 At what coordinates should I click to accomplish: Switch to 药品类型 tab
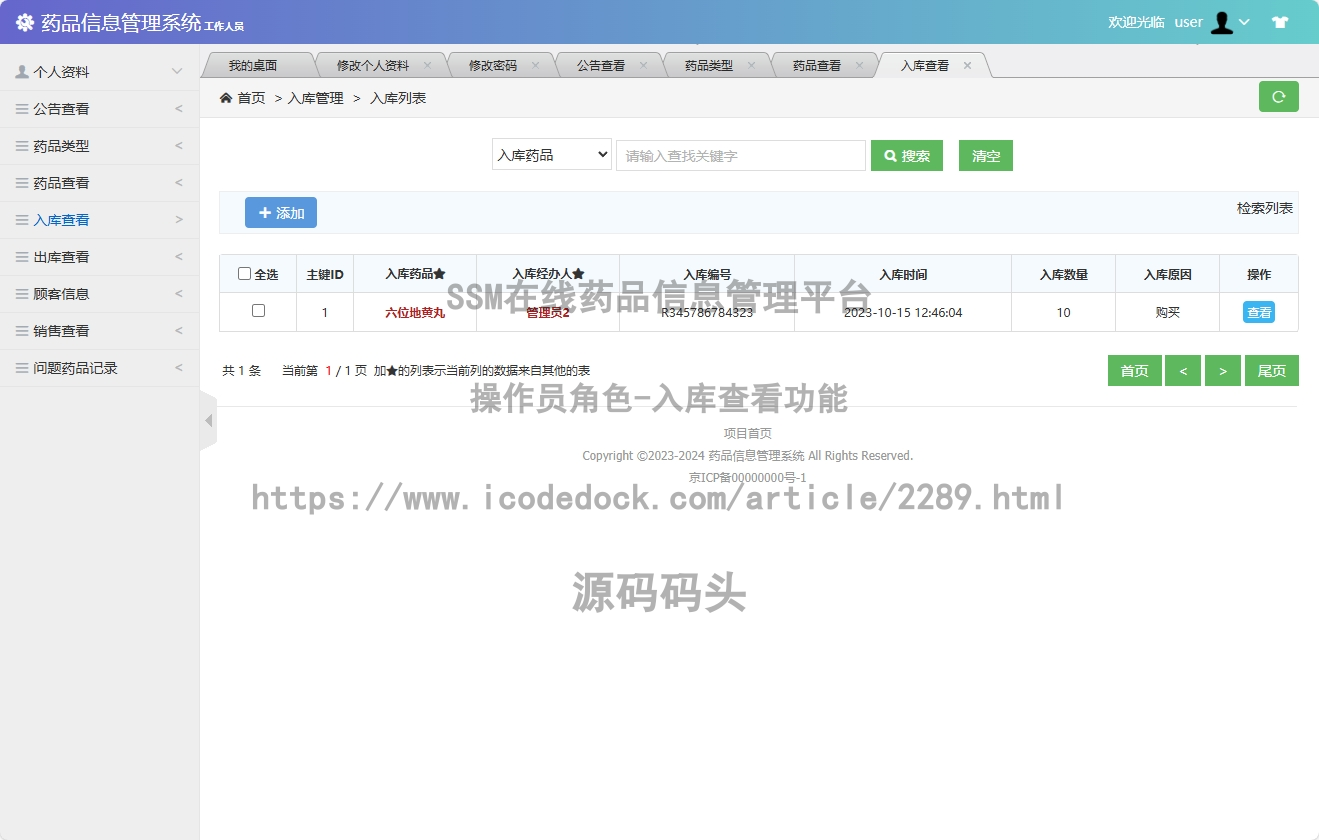click(x=709, y=65)
